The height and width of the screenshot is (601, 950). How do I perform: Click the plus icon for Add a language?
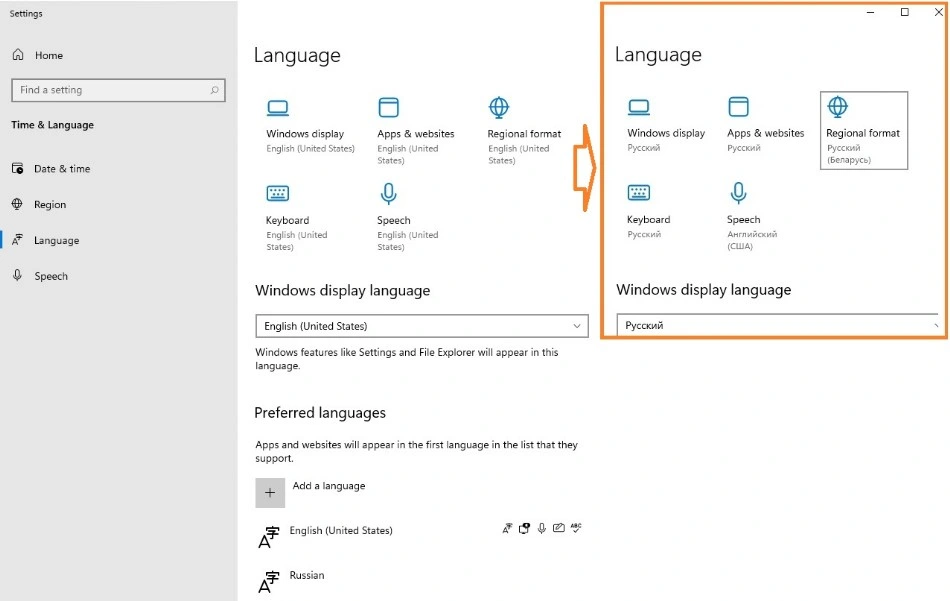click(270, 493)
